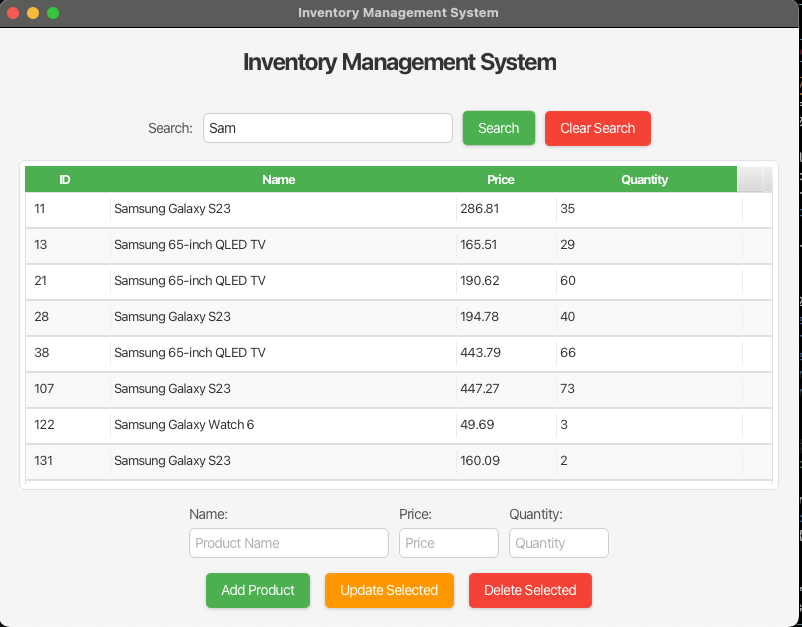Click the price cell 447.27
Image resolution: width=802 pixels, height=627 pixels.
click(x=506, y=389)
